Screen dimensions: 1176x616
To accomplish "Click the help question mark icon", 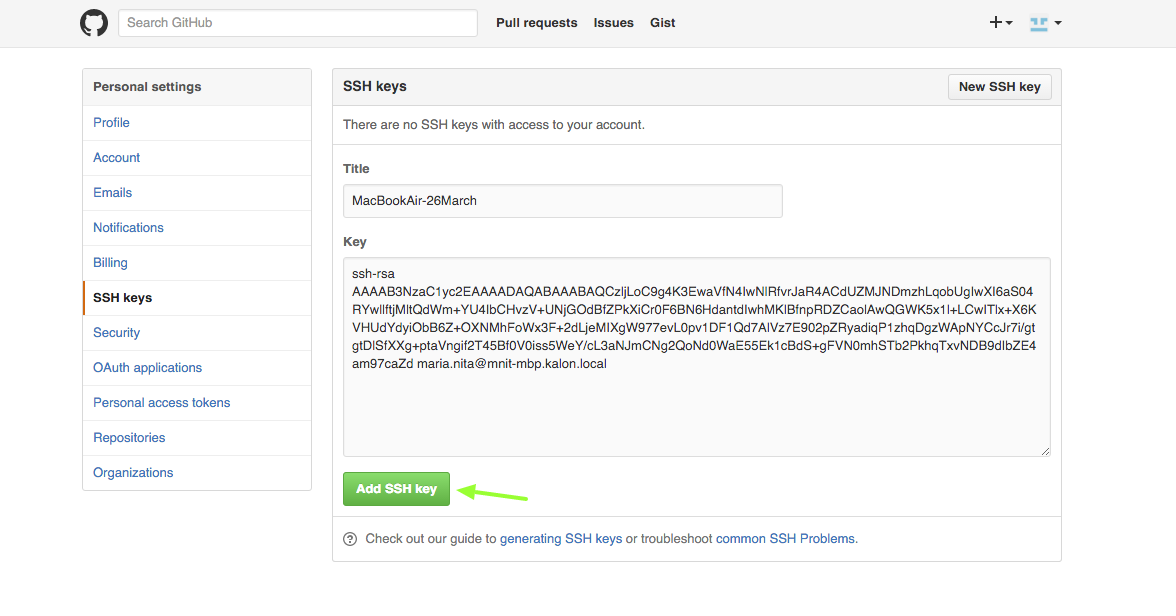I will click(350, 539).
